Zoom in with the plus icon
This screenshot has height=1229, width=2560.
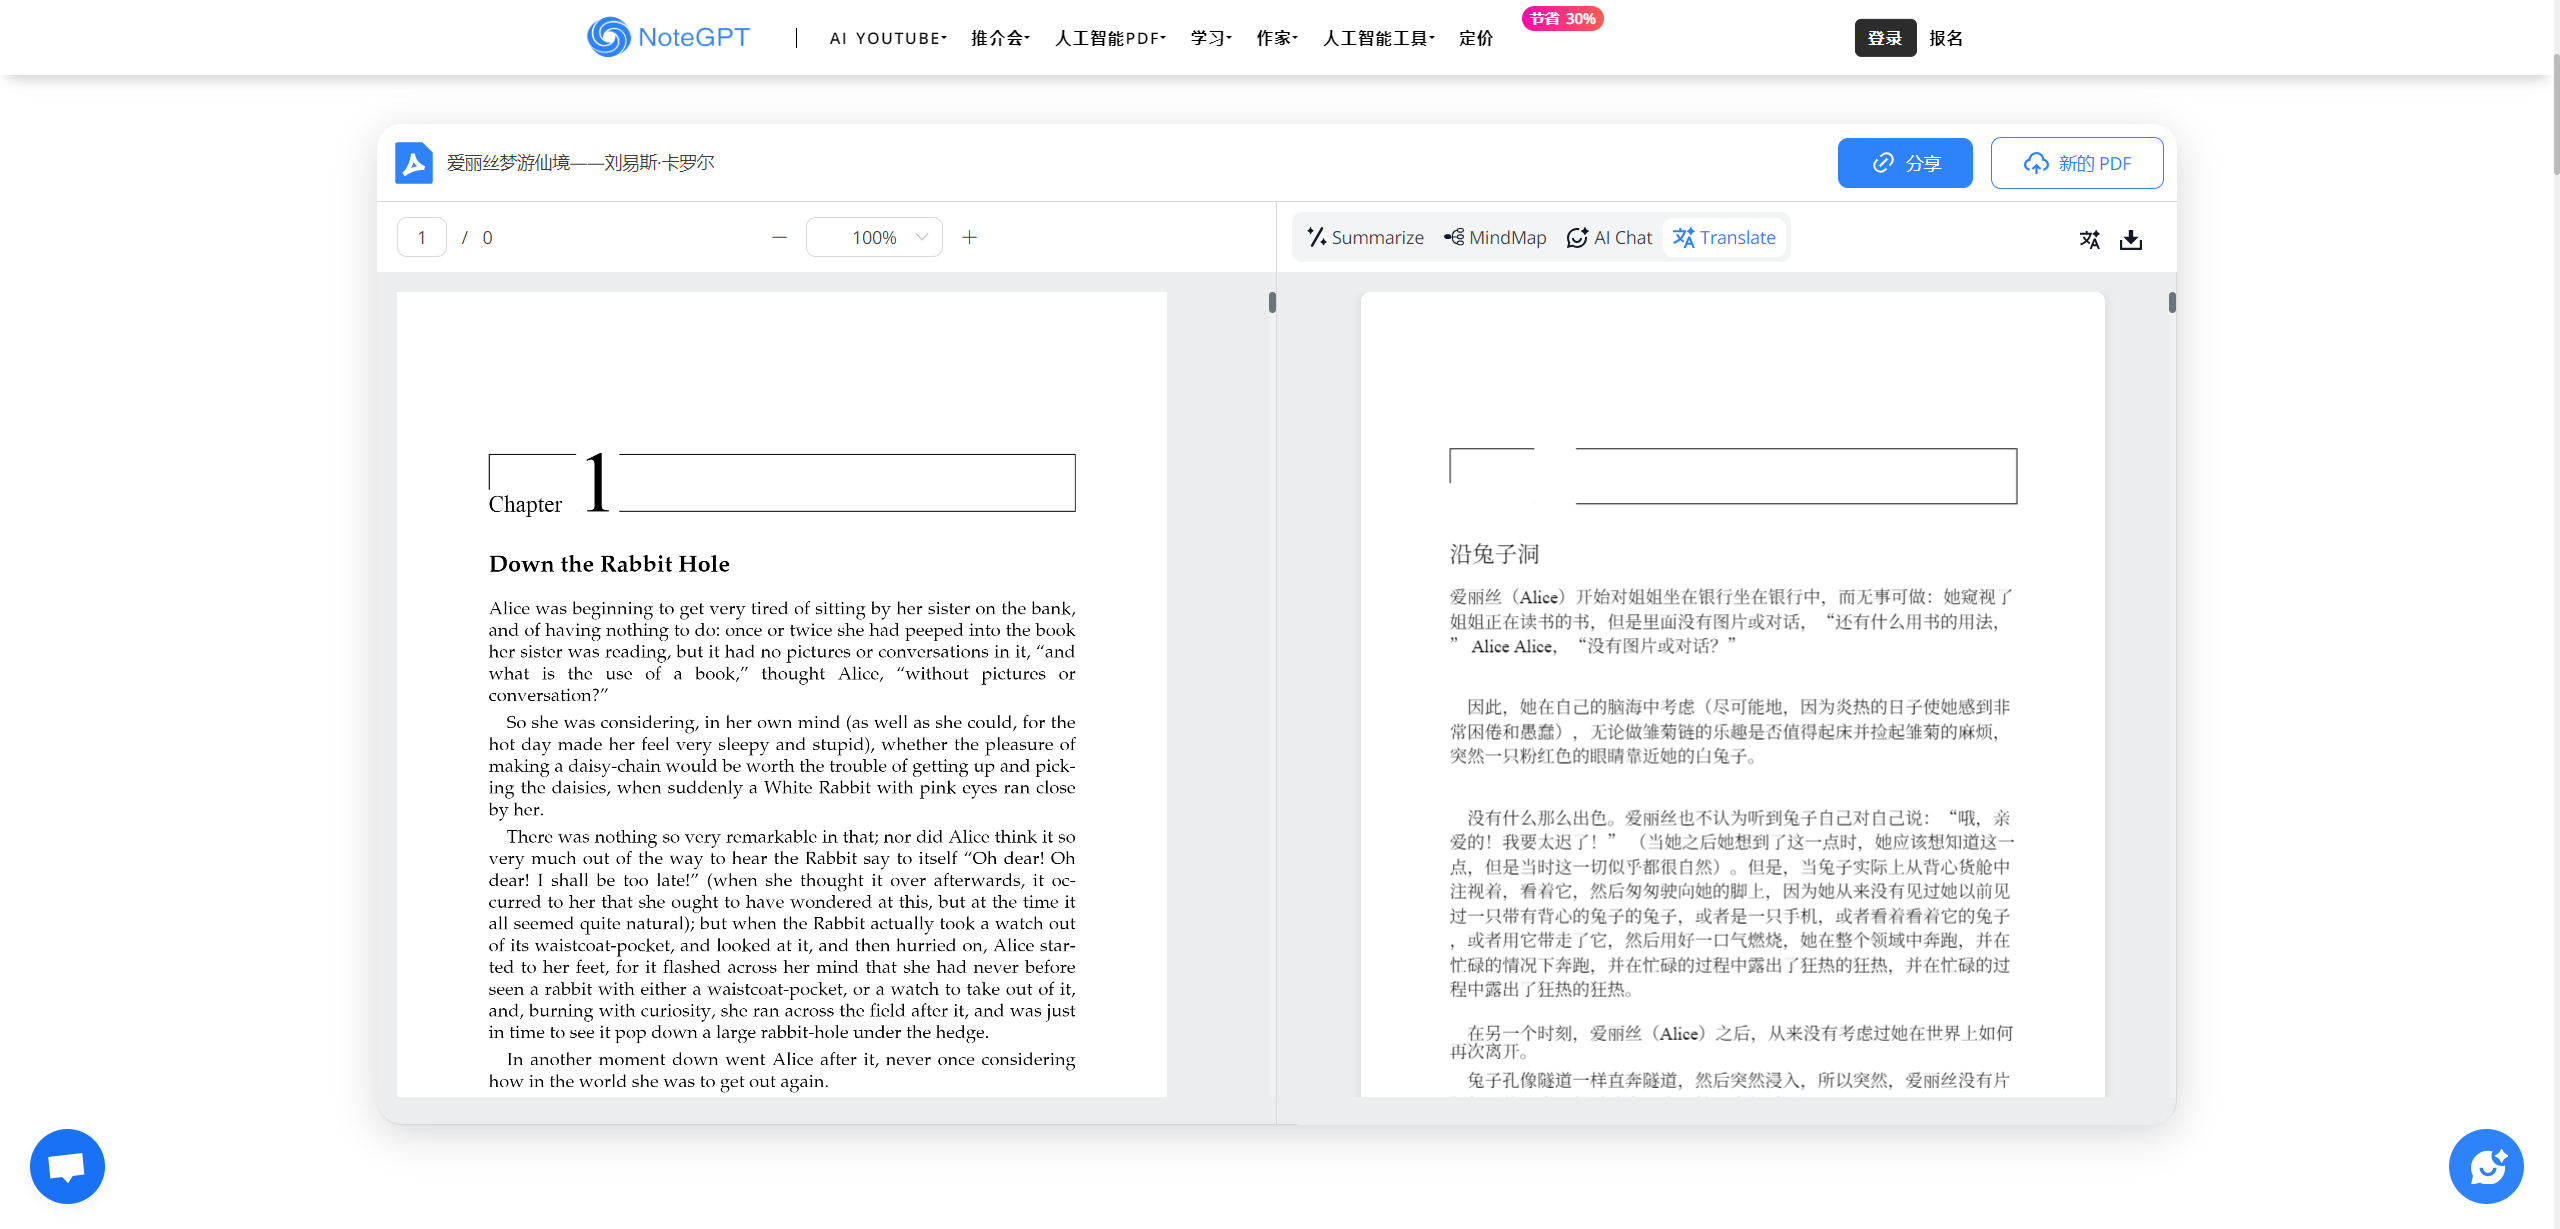969,237
